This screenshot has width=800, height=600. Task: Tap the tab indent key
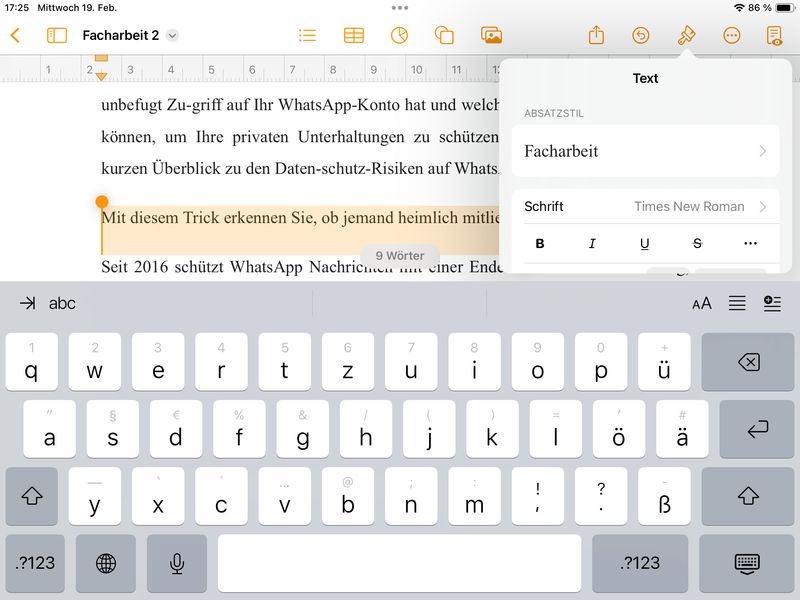click(28, 303)
